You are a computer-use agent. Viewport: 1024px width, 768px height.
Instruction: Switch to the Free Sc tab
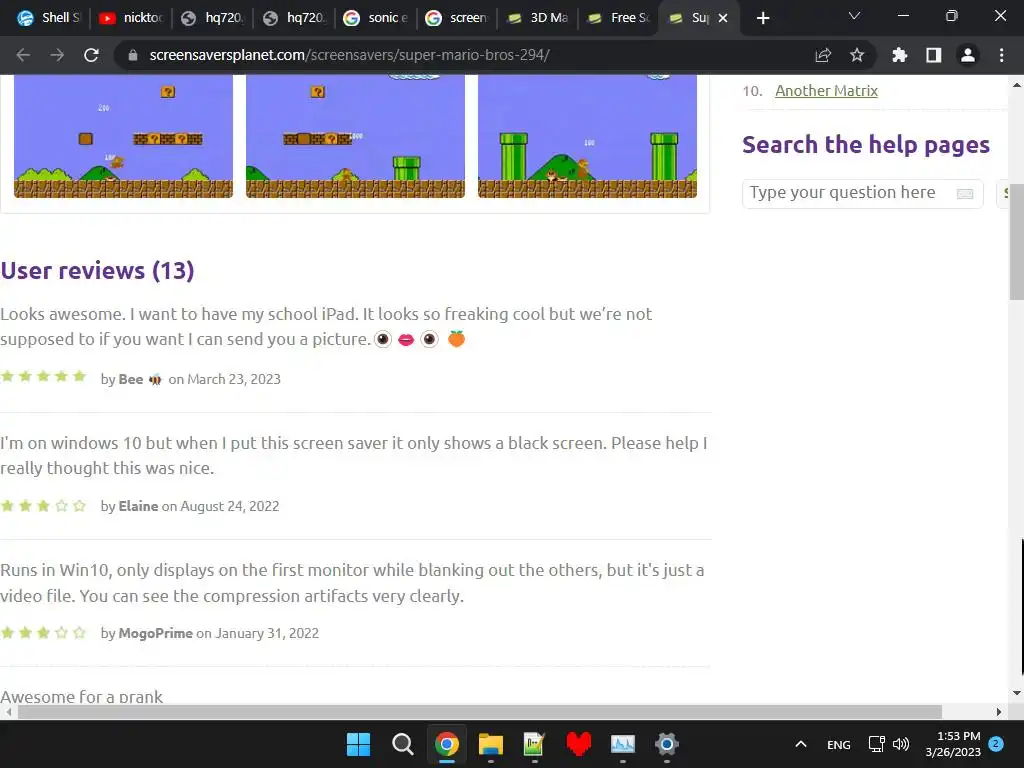point(619,18)
